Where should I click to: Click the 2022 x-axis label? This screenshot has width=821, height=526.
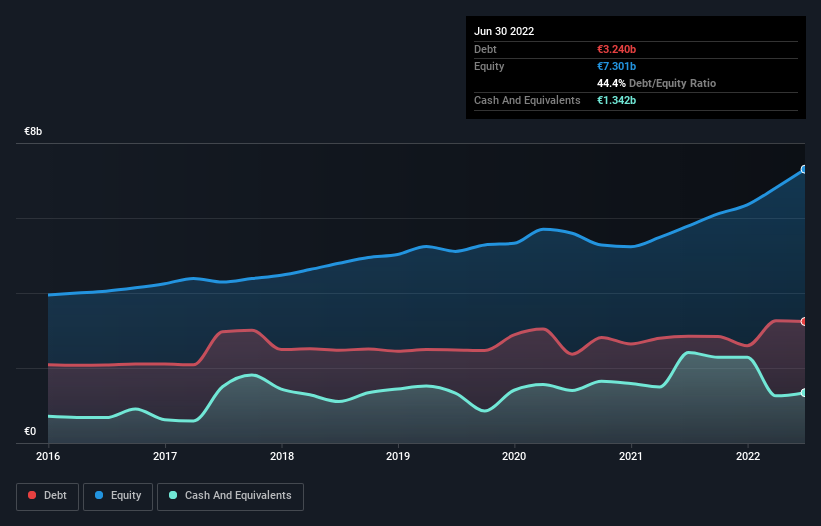pos(748,456)
